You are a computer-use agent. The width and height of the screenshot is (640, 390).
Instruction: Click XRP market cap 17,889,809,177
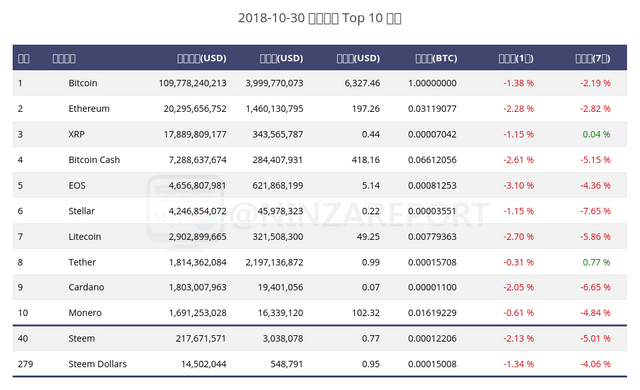[195, 134]
